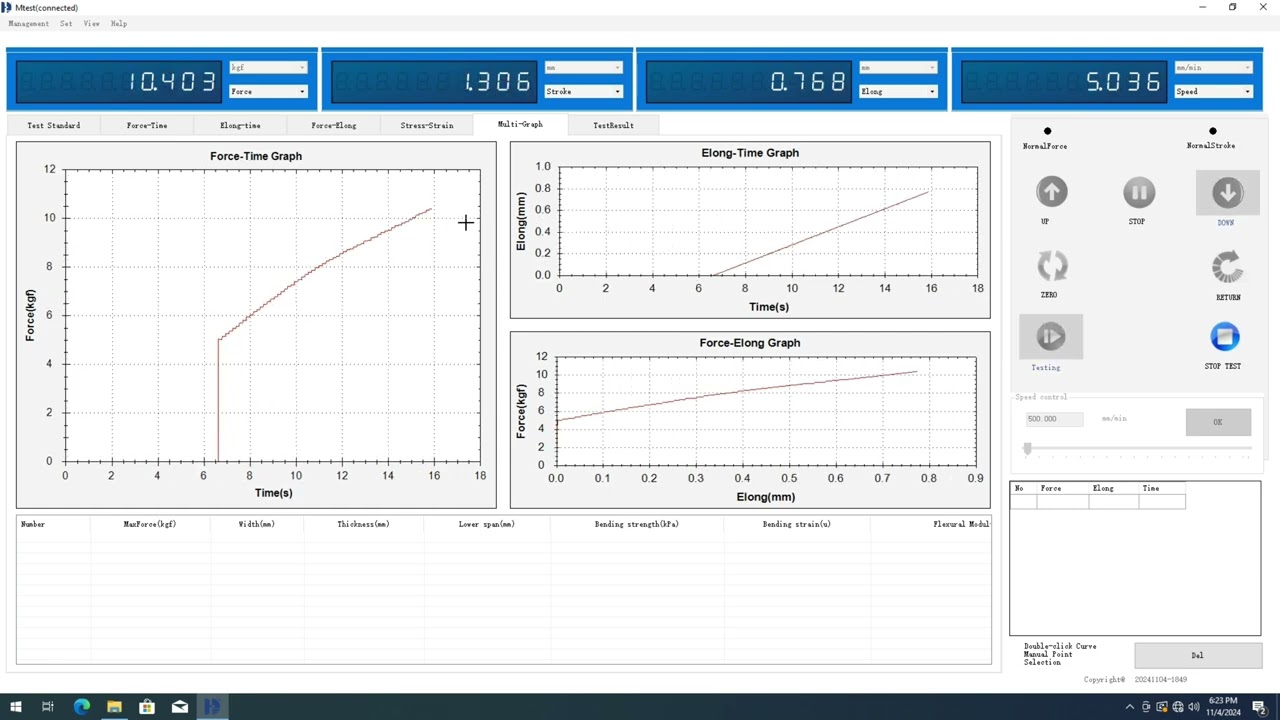Click the 5.036 speed readout display
This screenshot has width=1280, height=720.
(x=1063, y=81)
